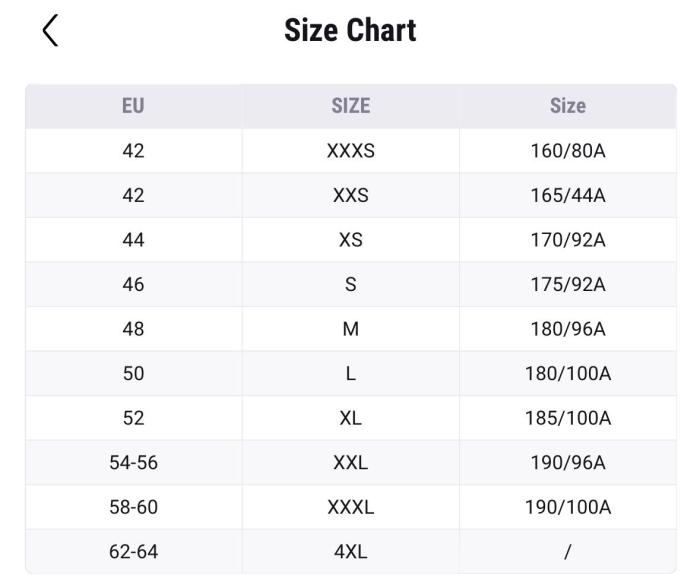Image resolution: width=700 pixels, height=585 pixels.
Task: Click the 165/44A measurement cell
Action: point(567,196)
